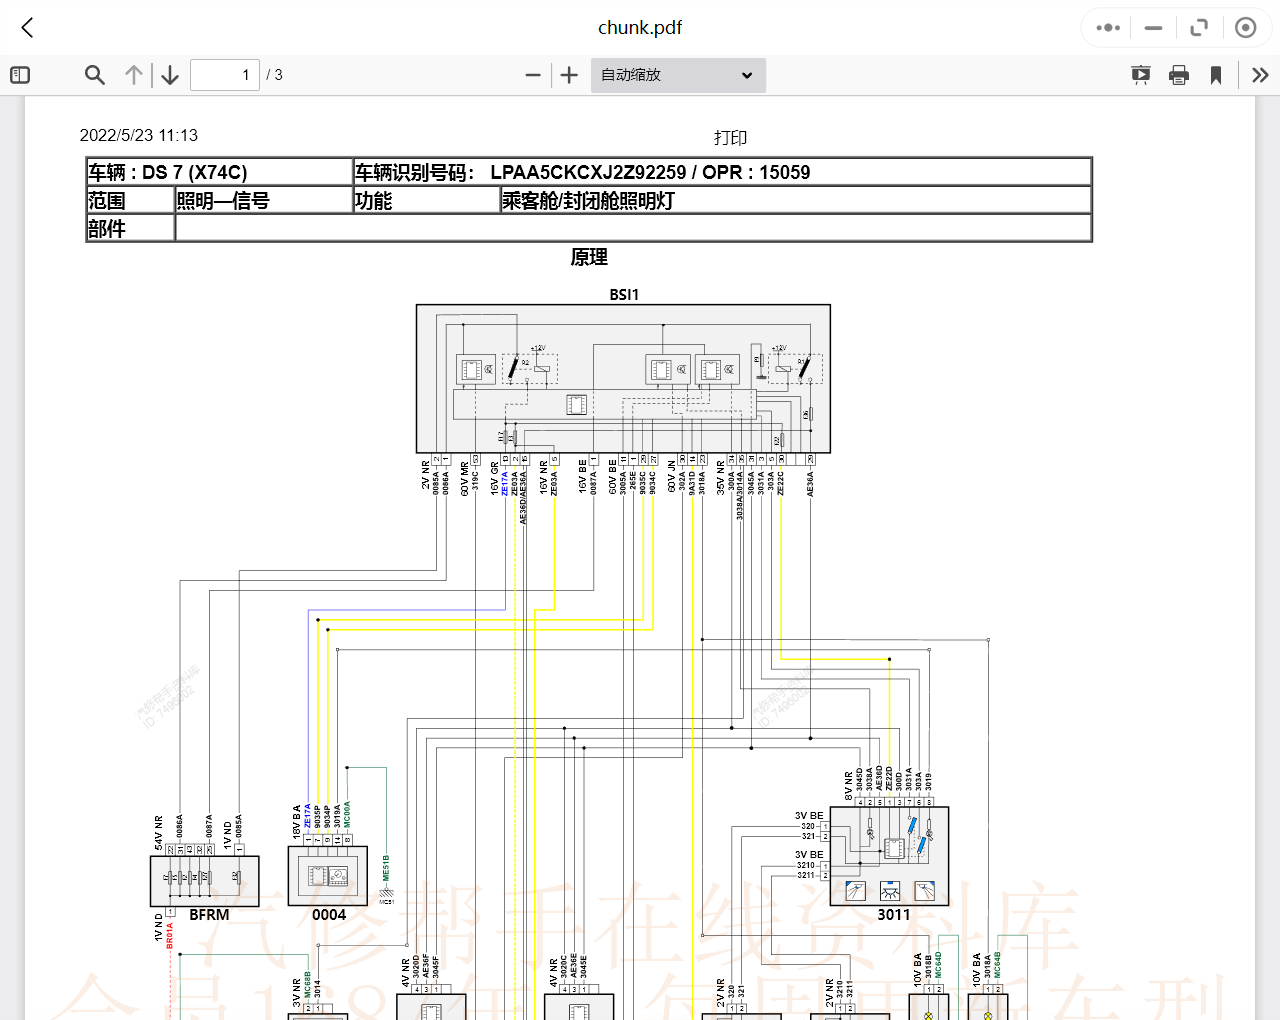Toggle the sidebar panel

click(x=20, y=75)
